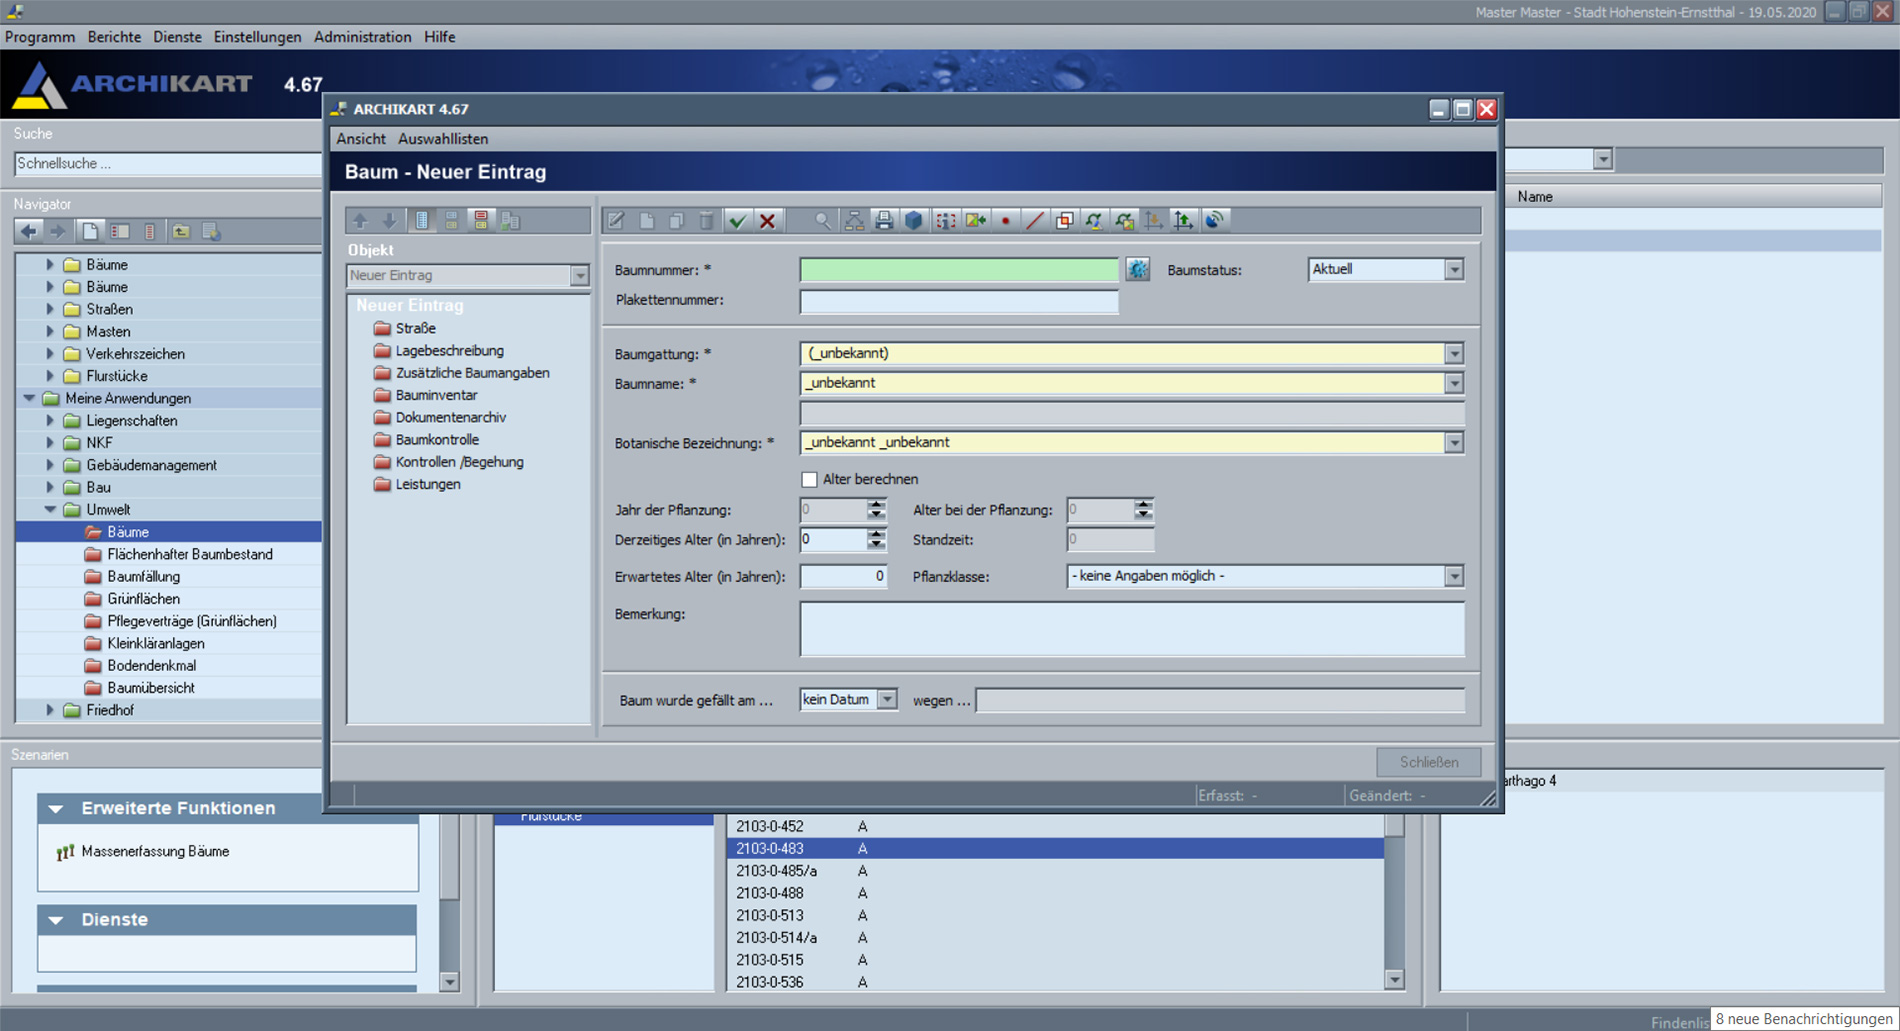This screenshot has width=1900, height=1031.
Task: Save the entry with the green checkmark
Action: coord(737,221)
